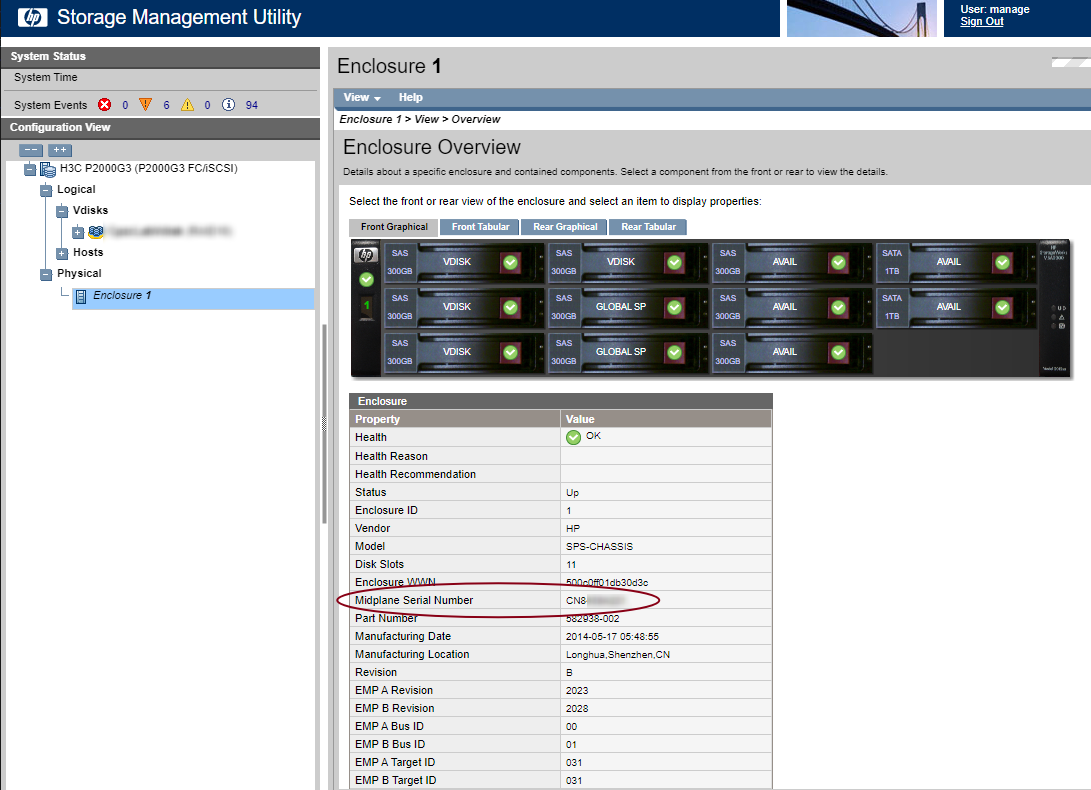Switch to Front Graphical tab
This screenshot has width=1091, height=790.
(x=394, y=227)
